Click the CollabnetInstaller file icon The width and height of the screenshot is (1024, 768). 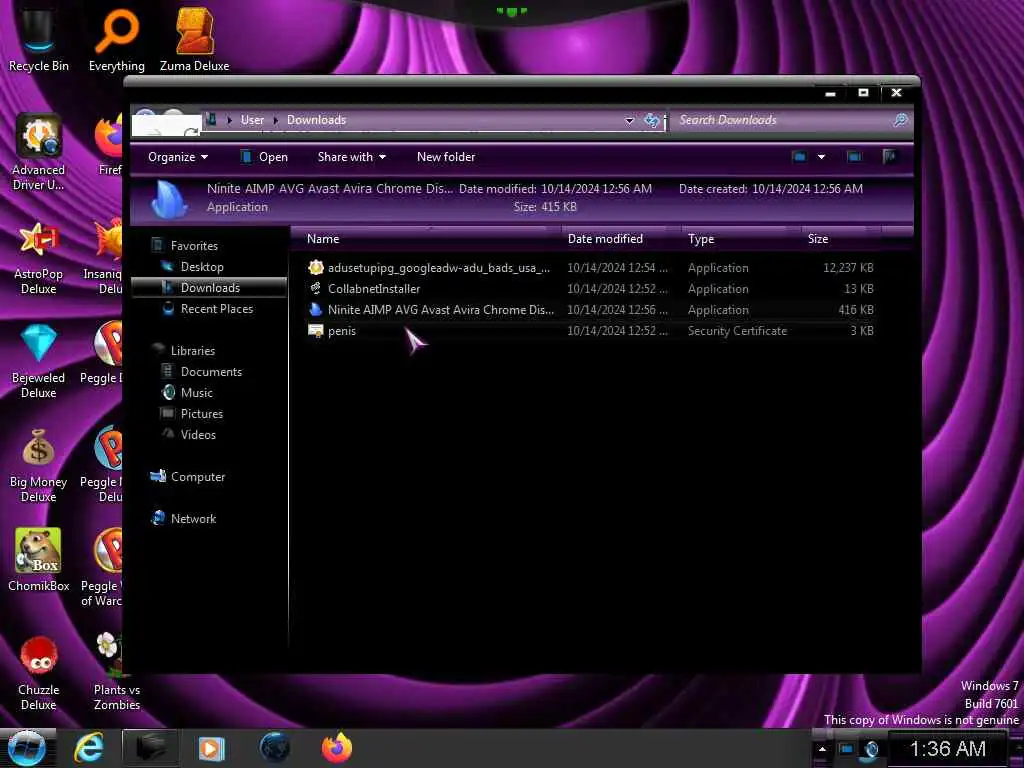point(316,289)
